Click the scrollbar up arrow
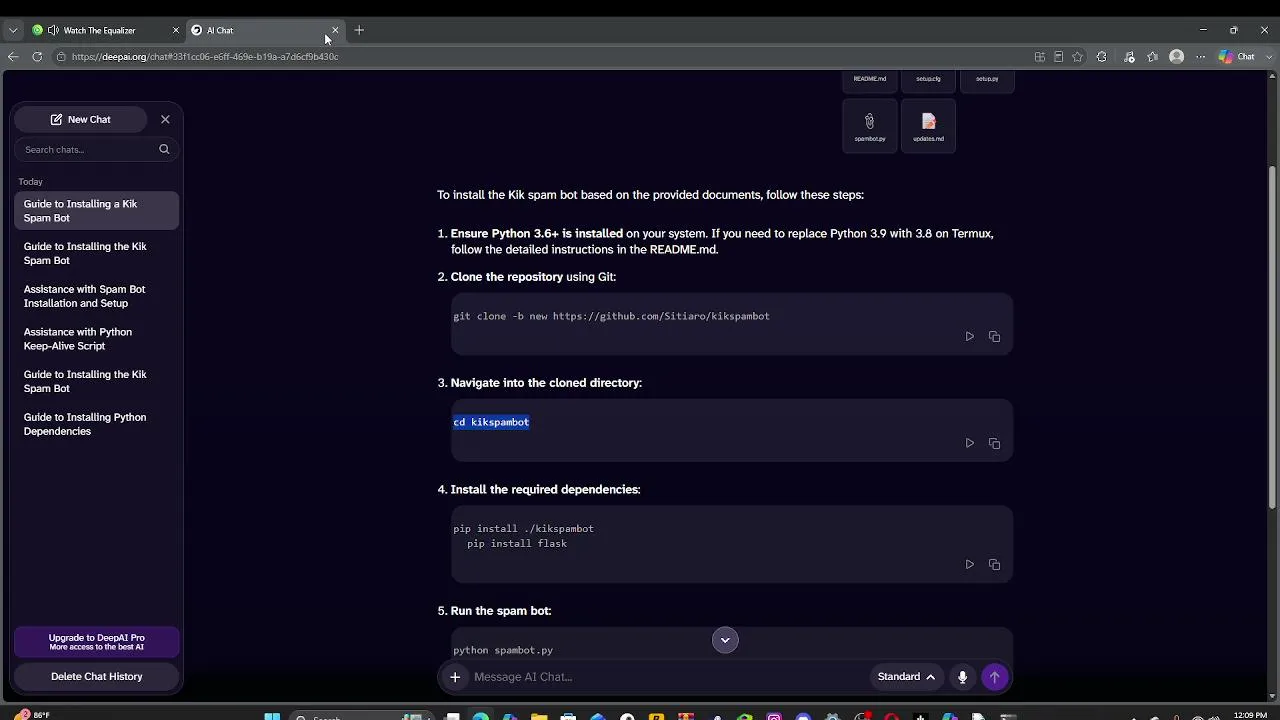 pyautogui.click(x=1273, y=78)
